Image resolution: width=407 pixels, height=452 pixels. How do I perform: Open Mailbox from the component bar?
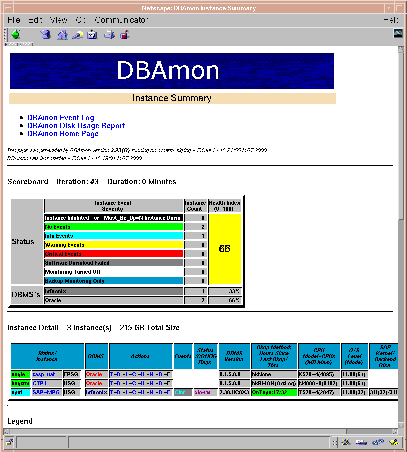pos(362,442)
